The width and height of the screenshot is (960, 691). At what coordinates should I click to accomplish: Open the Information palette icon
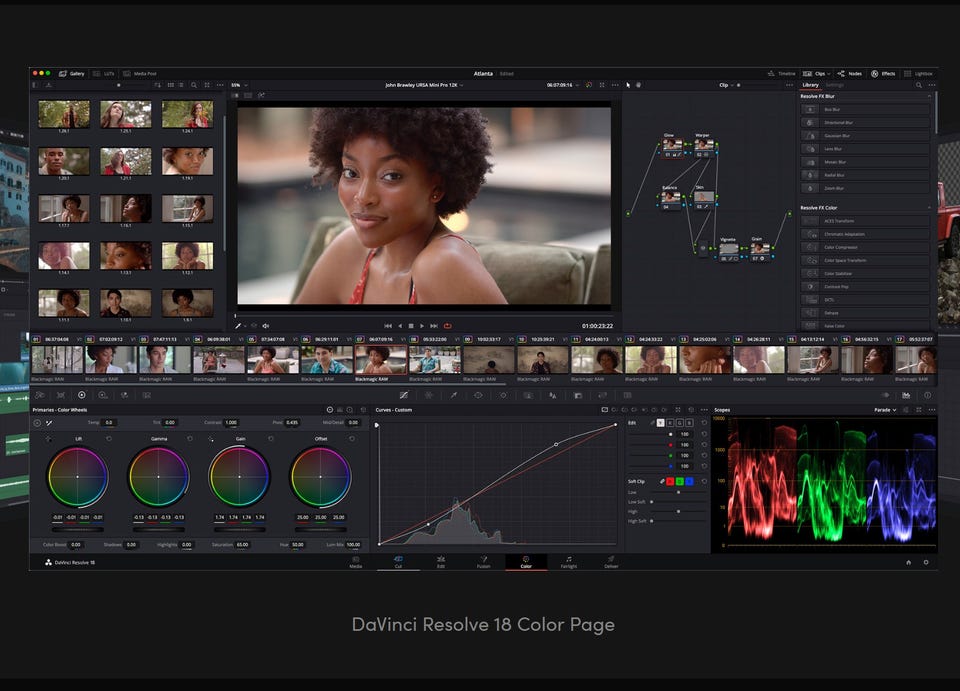click(x=928, y=395)
